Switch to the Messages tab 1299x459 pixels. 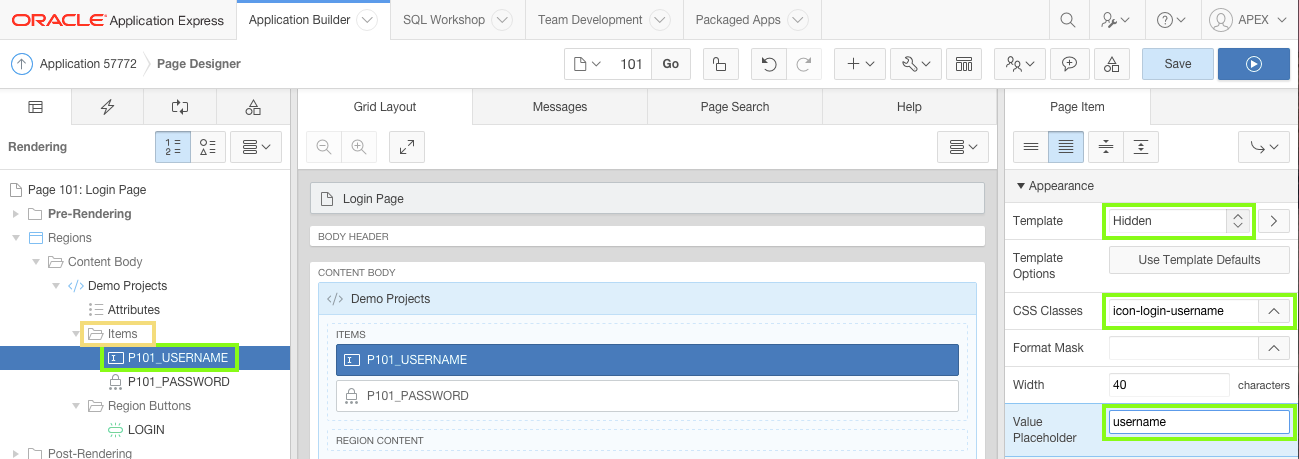[x=560, y=107]
